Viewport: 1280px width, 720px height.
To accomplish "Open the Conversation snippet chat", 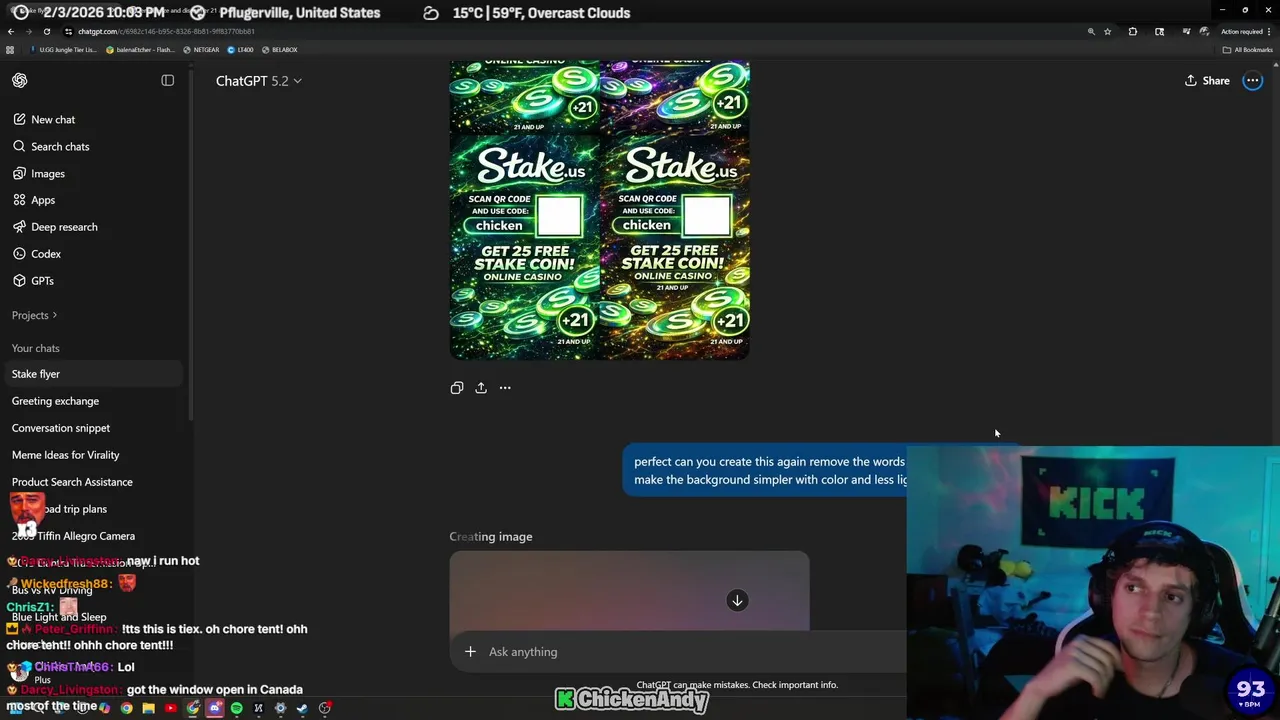I will (61, 428).
